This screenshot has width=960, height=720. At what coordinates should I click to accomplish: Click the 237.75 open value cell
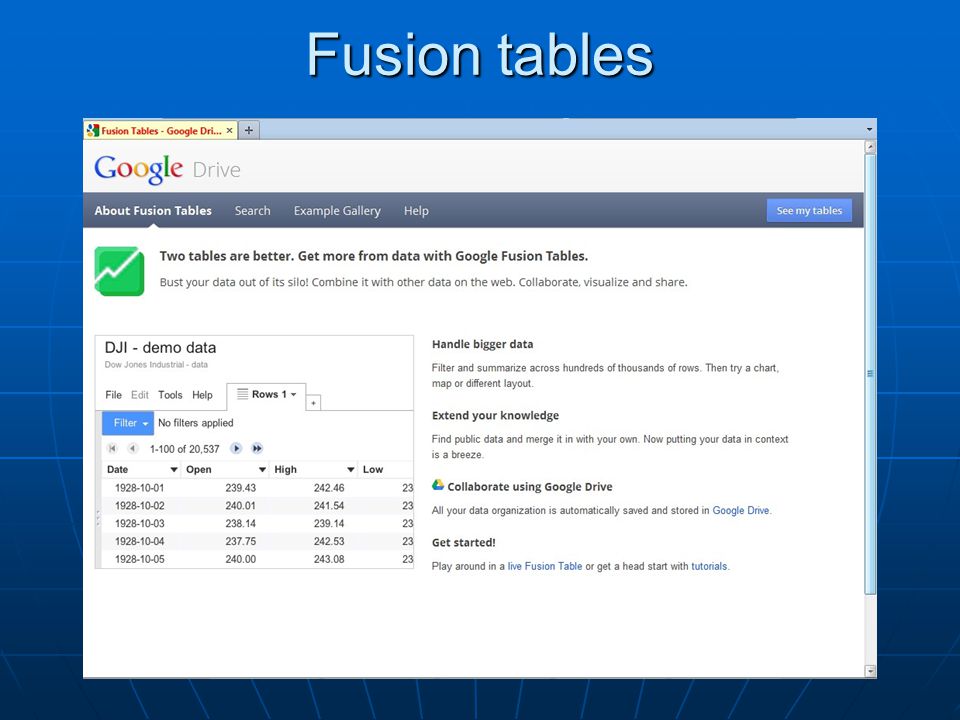(241, 541)
